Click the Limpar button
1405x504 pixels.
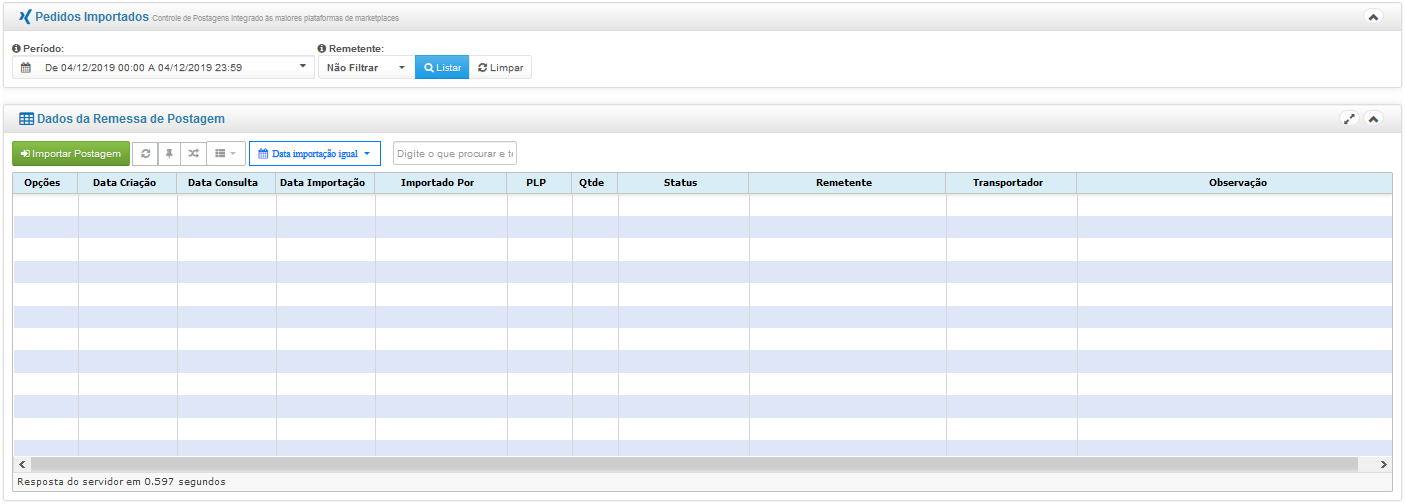click(500, 68)
